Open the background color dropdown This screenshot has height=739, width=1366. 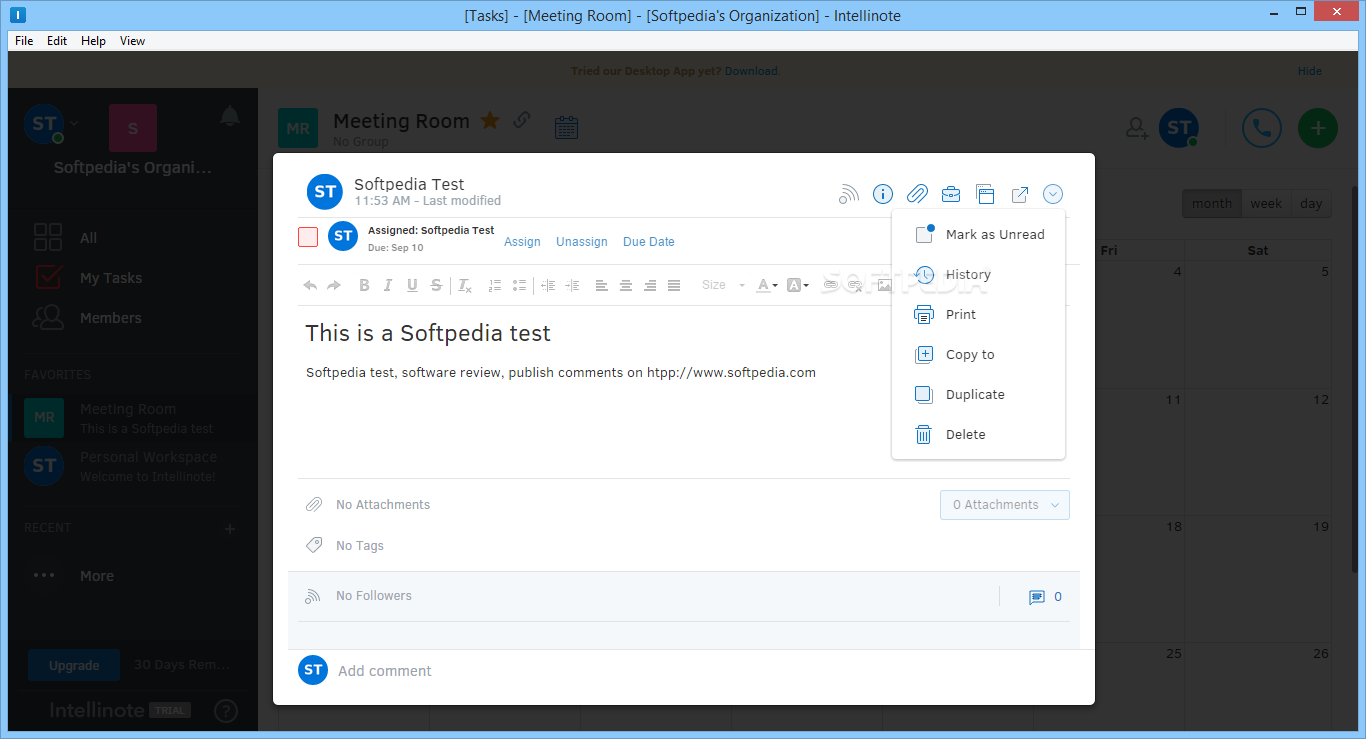pyautogui.click(x=798, y=285)
